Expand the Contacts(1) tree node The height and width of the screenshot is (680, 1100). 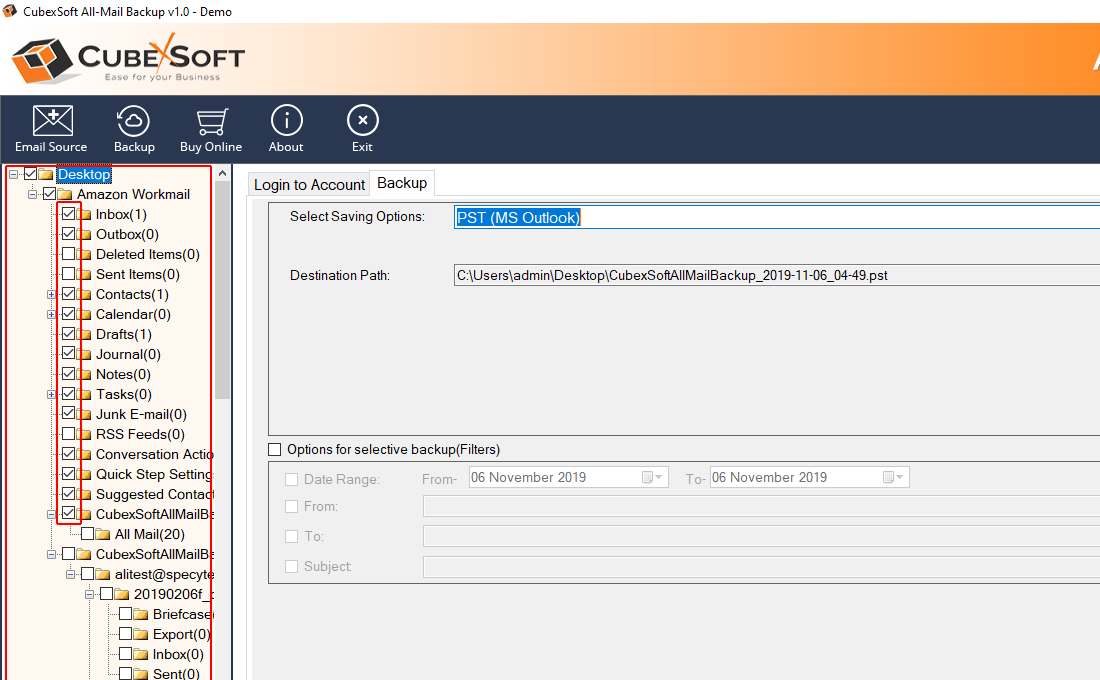51,295
